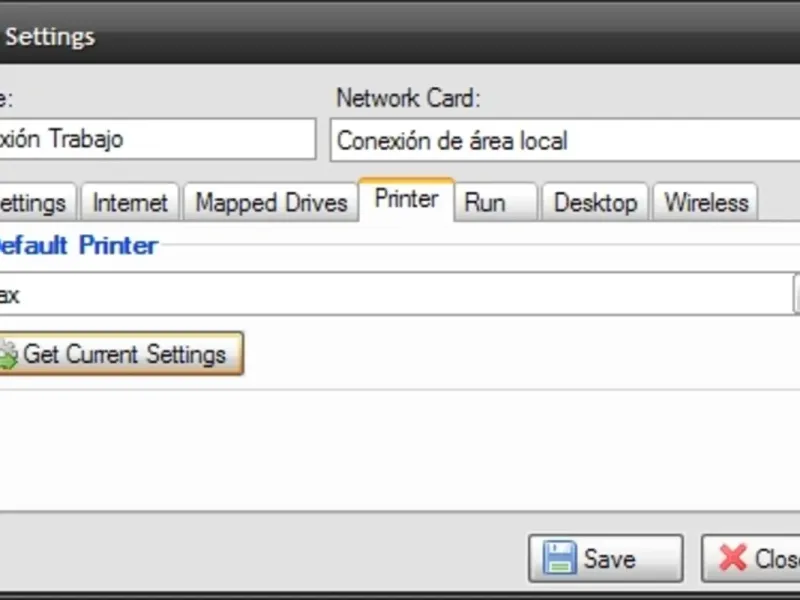This screenshot has width=800, height=600.
Task: Click the profile name field with Trabajo
Action: point(156,139)
